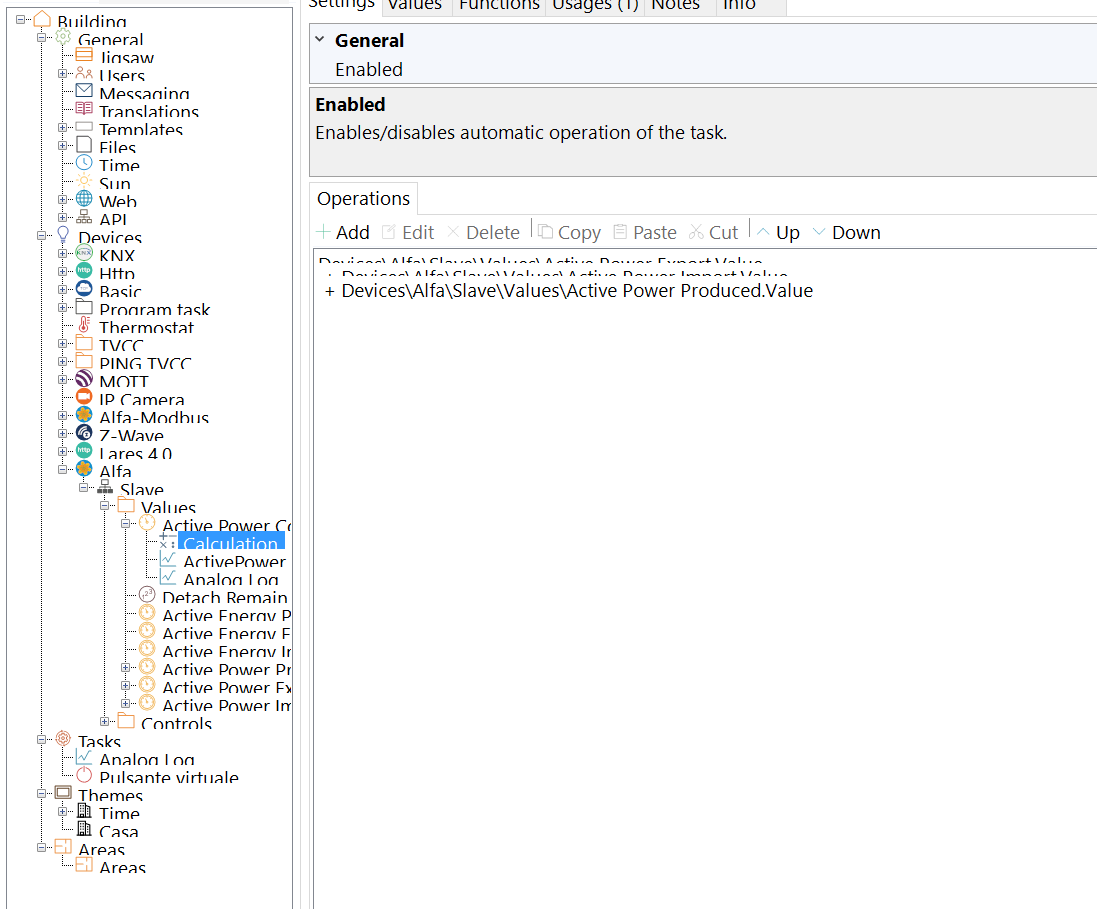Click the IP Camera icon
Image resolution: width=1097 pixels, height=909 pixels.
pos(84,399)
